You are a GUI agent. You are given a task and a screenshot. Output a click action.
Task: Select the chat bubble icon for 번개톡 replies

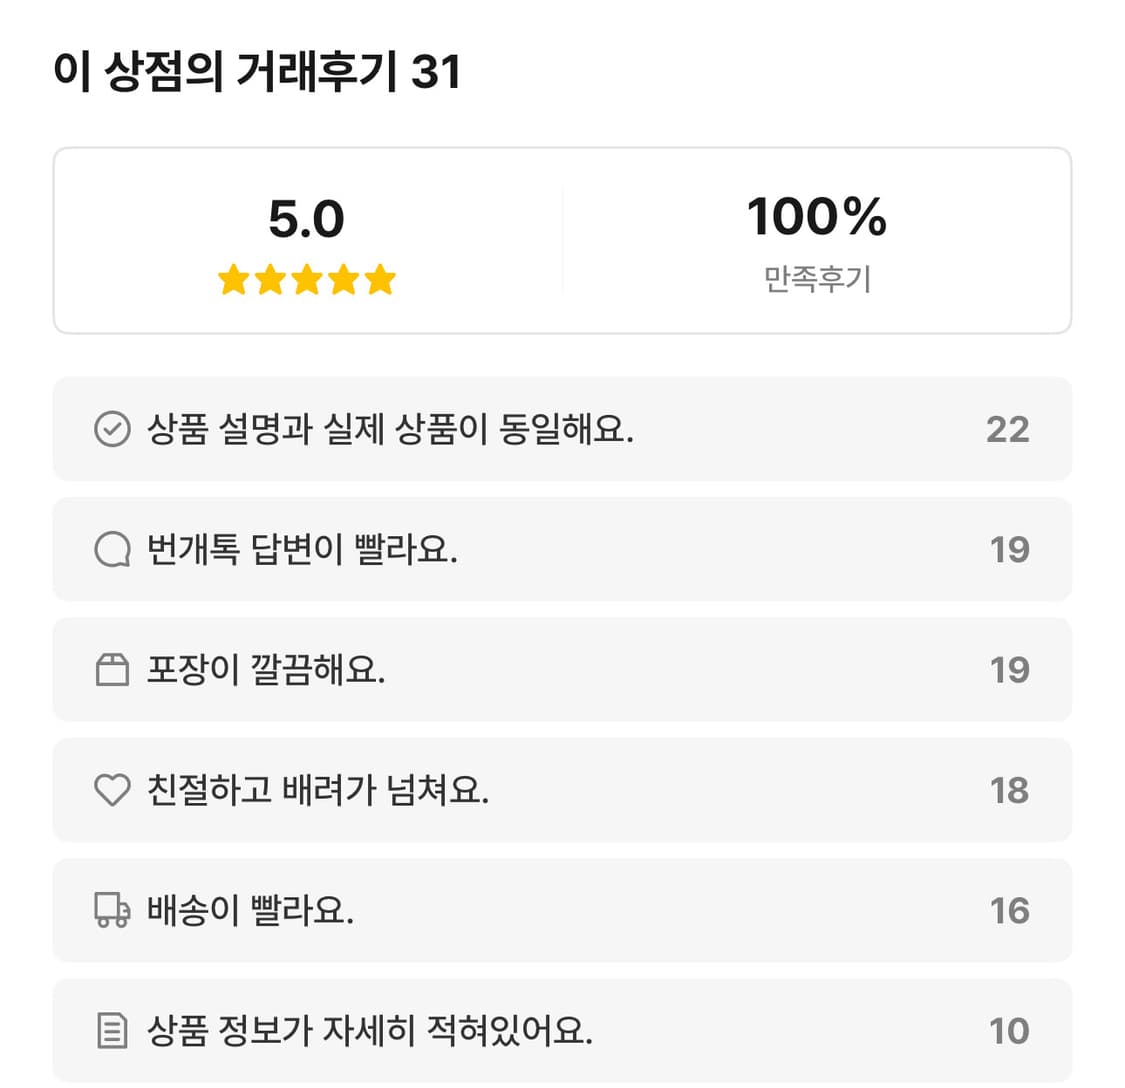pos(113,549)
